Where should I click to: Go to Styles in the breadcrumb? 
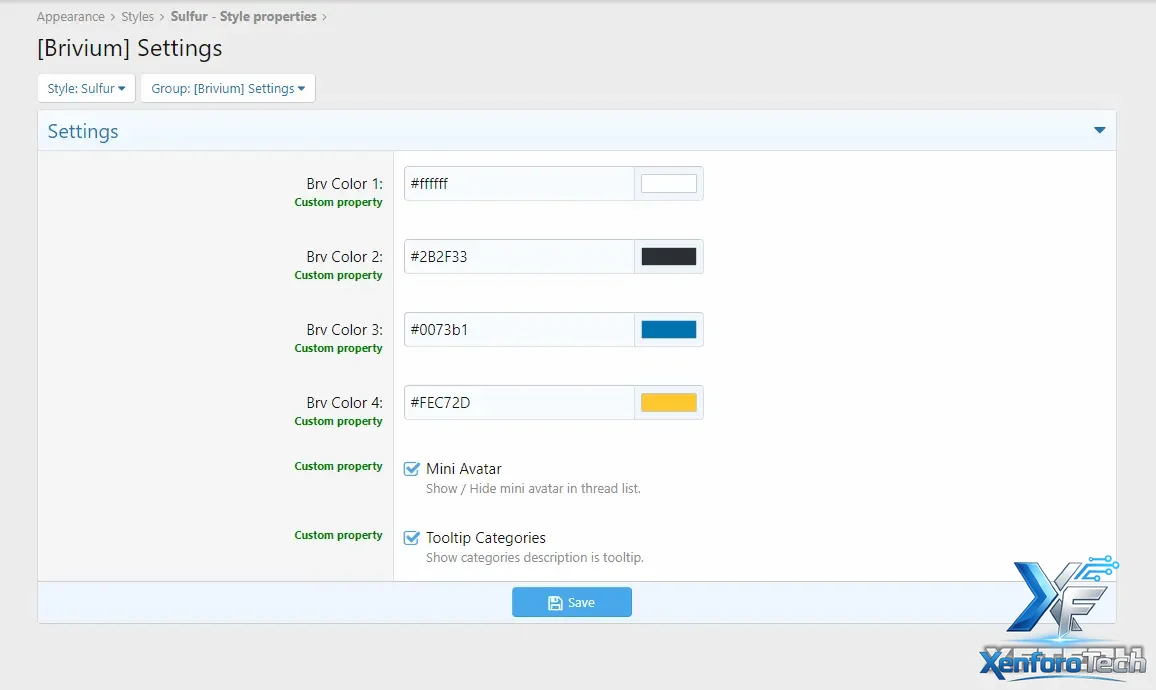pyautogui.click(x=138, y=17)
